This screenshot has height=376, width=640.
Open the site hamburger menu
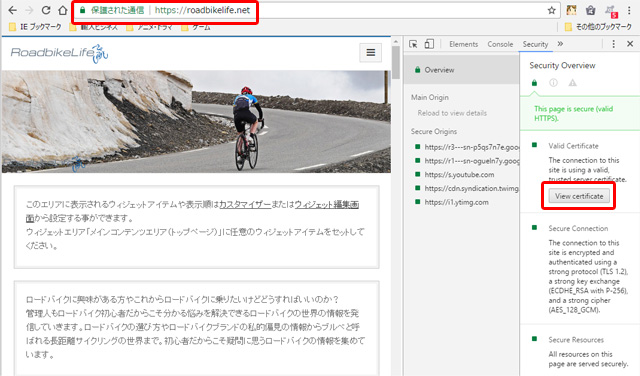[371, 53]
